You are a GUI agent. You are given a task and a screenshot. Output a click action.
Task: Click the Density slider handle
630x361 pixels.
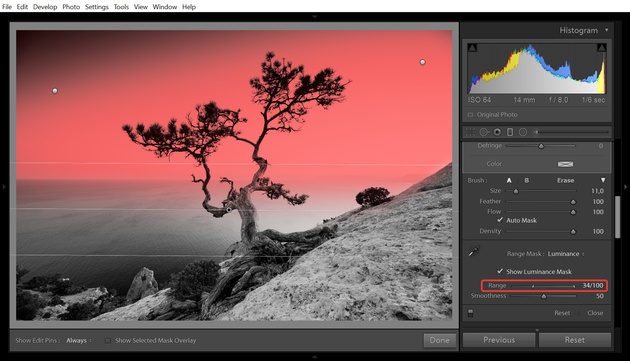[x=573, y=232]
